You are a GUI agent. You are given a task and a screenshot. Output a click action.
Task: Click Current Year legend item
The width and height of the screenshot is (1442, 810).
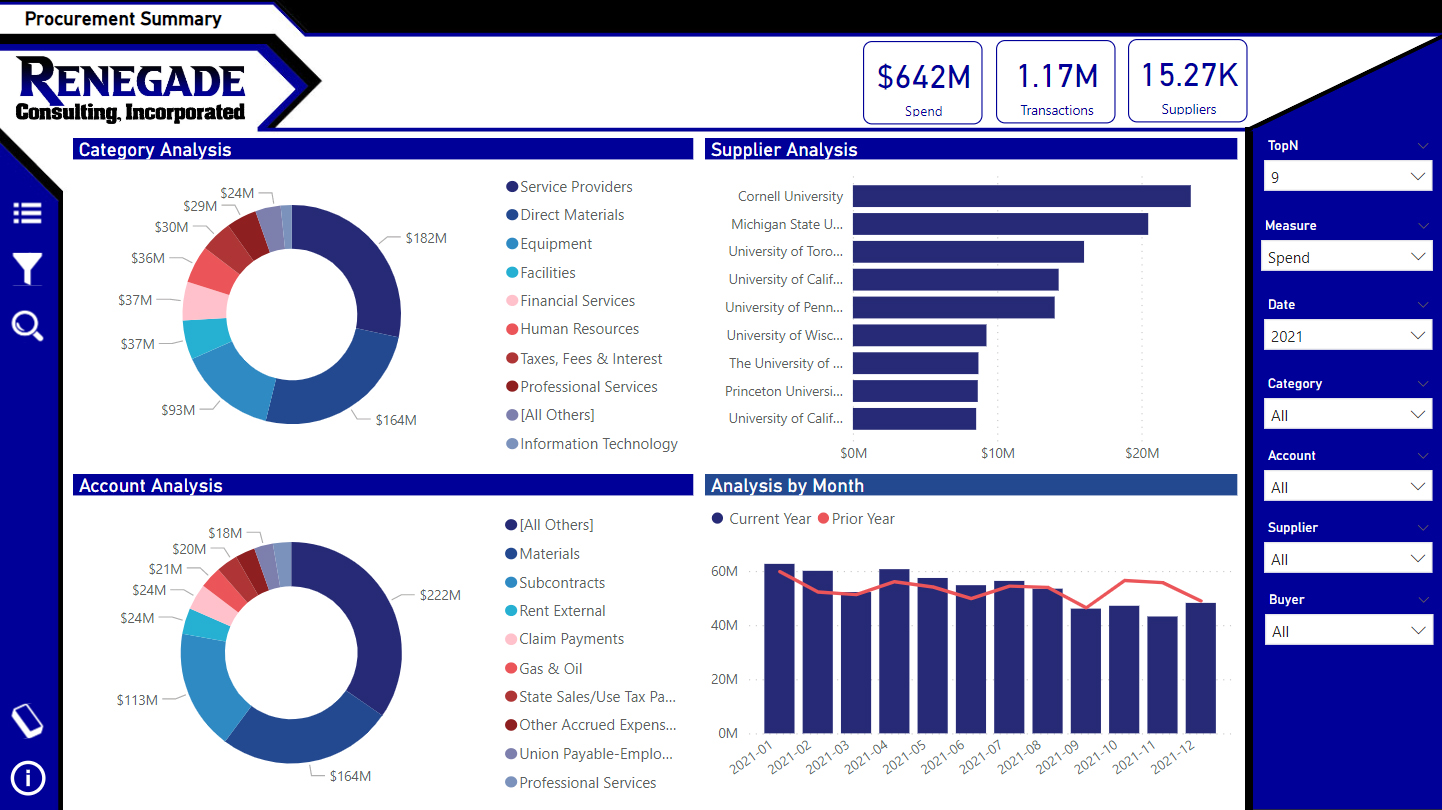coord(761,519)
